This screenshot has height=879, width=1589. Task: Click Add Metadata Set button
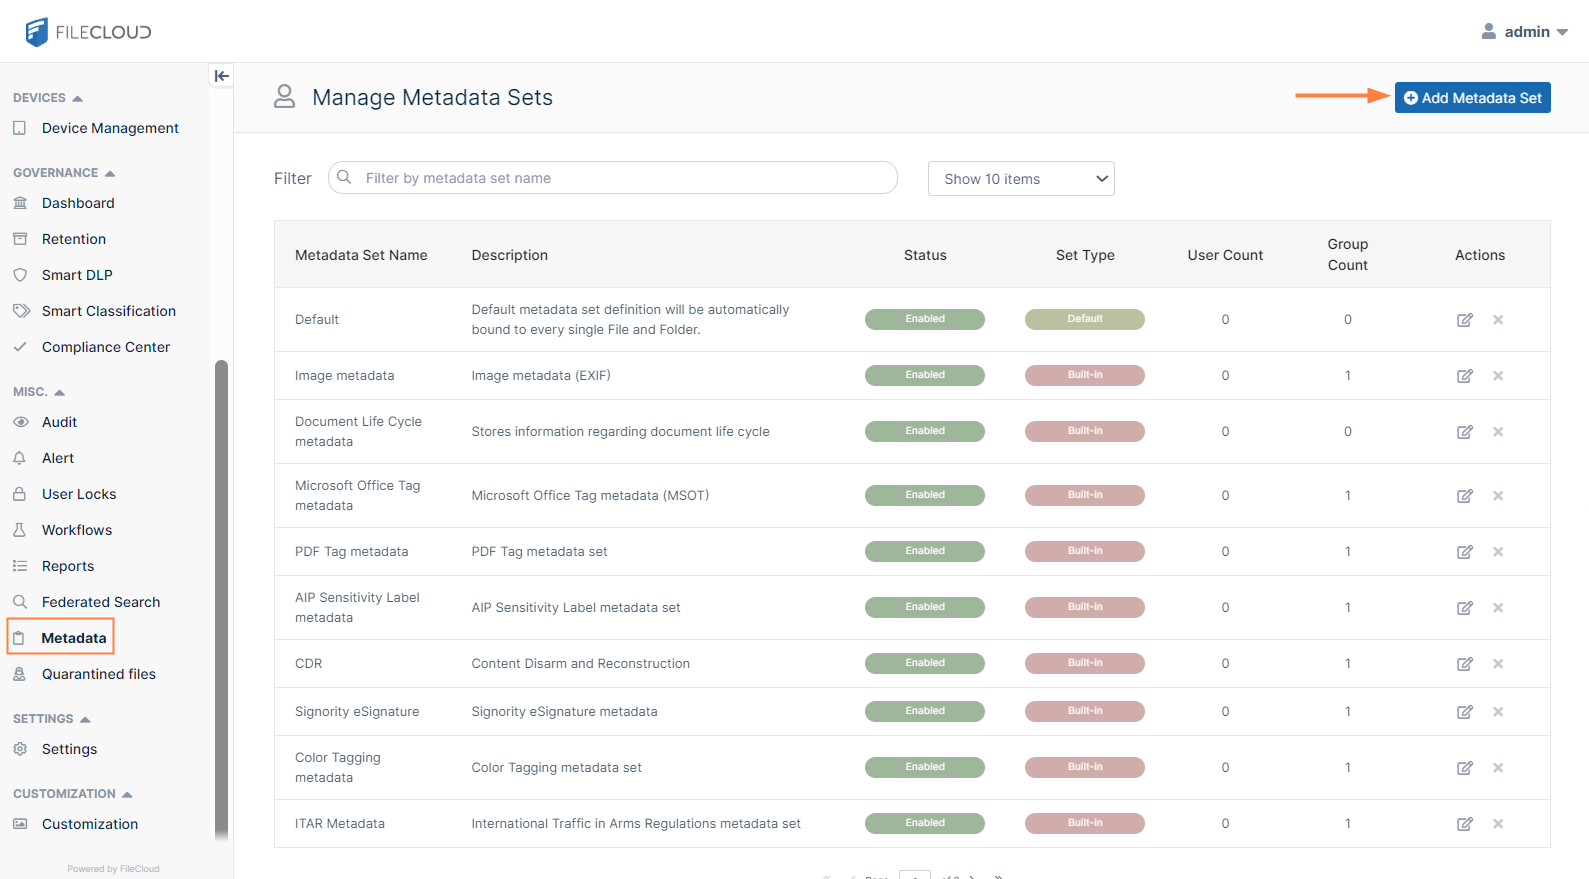[x=1472, y=98]
